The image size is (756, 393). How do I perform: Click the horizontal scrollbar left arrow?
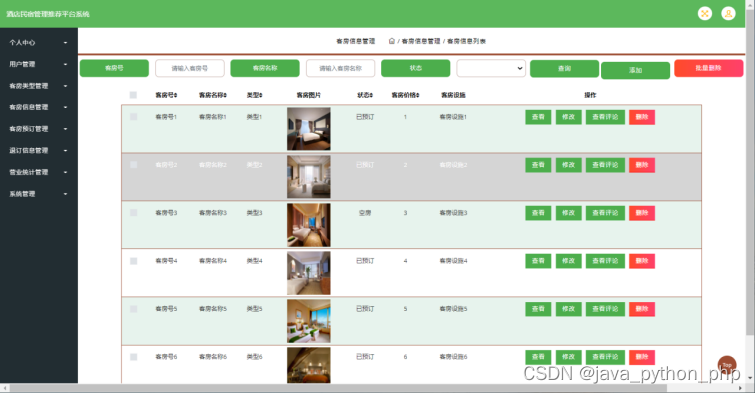pos(4,388)
